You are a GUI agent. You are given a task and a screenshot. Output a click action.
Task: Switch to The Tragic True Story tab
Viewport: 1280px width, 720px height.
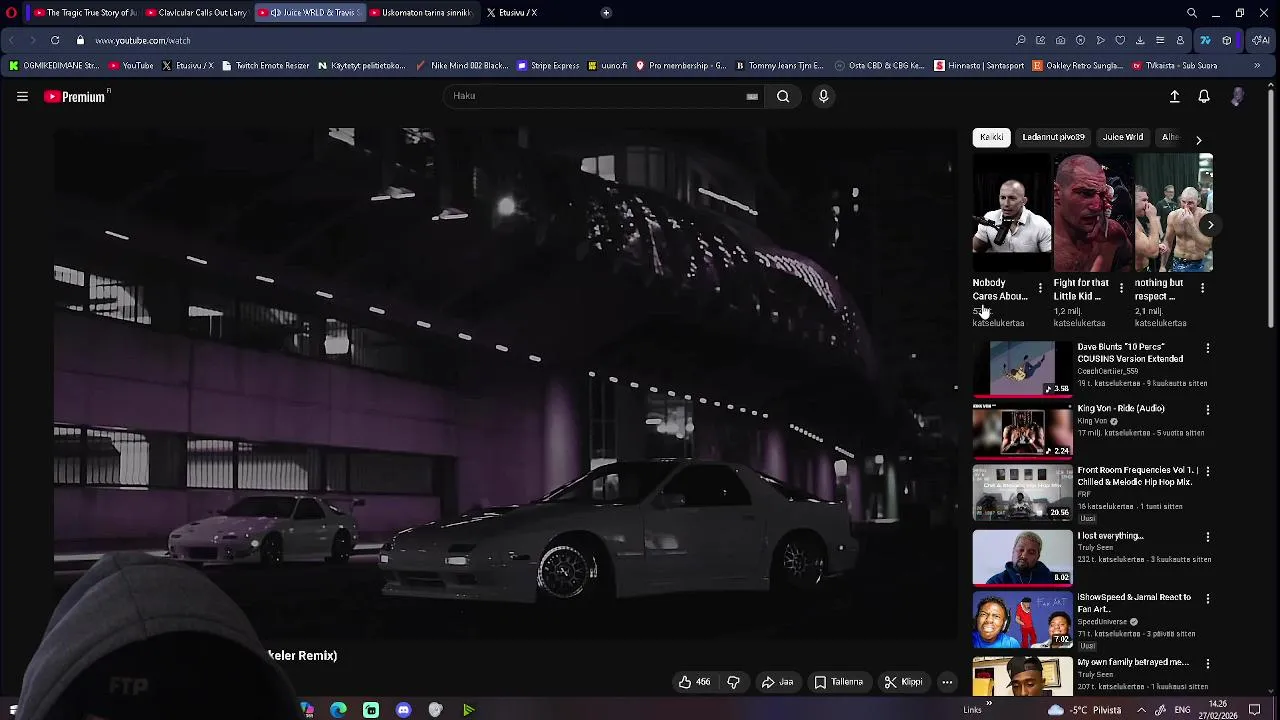pos(86,13)
